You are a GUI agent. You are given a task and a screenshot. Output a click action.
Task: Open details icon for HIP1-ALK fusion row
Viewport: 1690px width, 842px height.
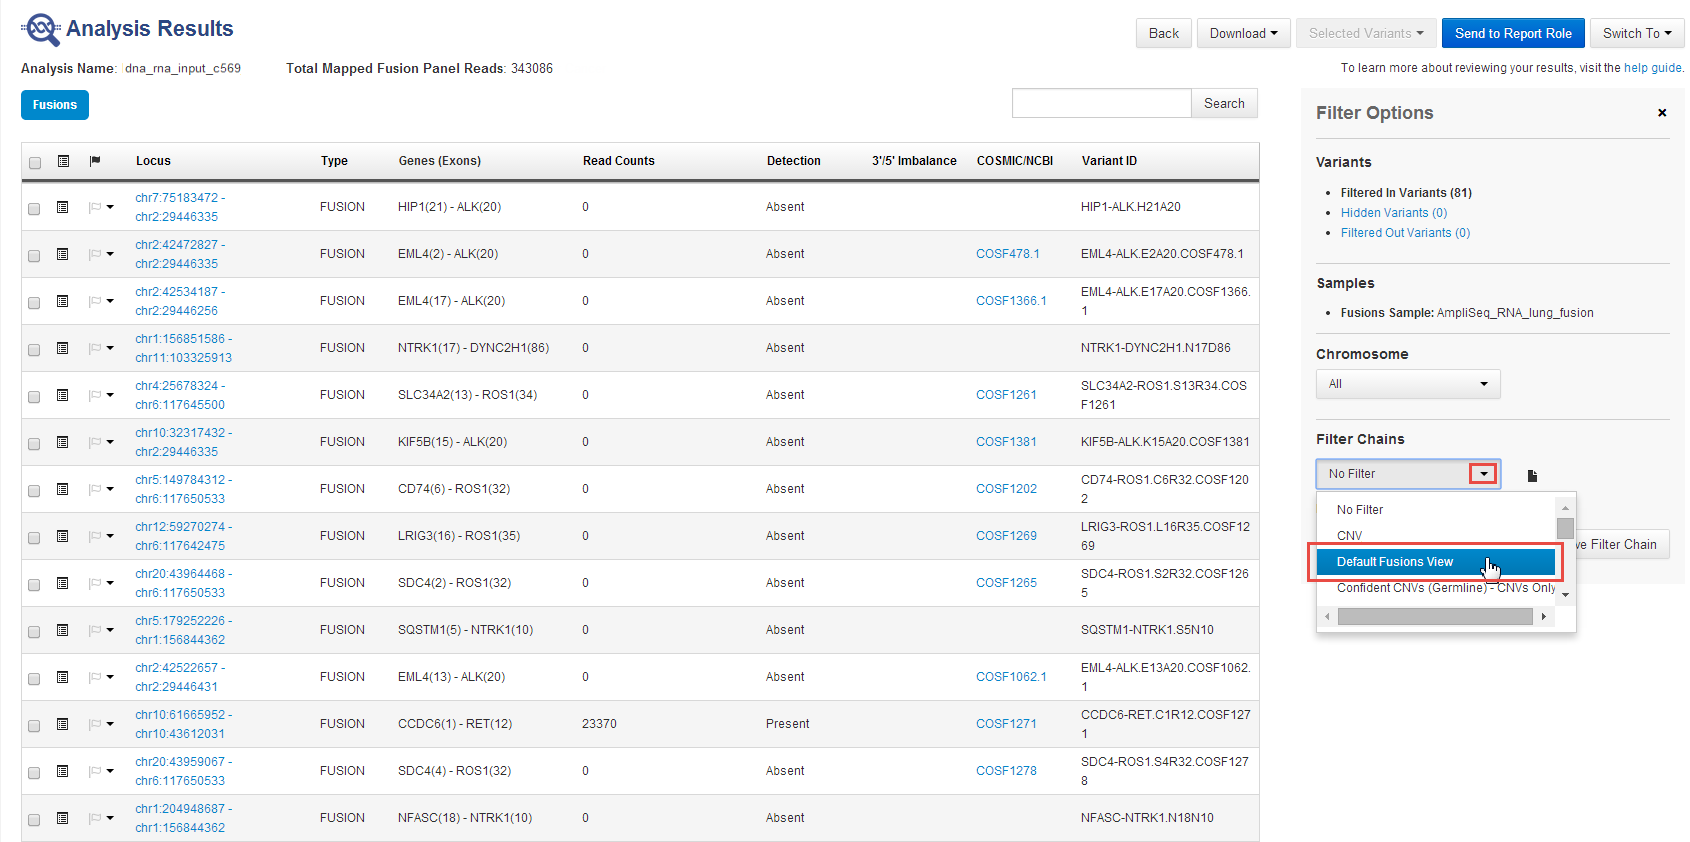[x=62, y=207]
